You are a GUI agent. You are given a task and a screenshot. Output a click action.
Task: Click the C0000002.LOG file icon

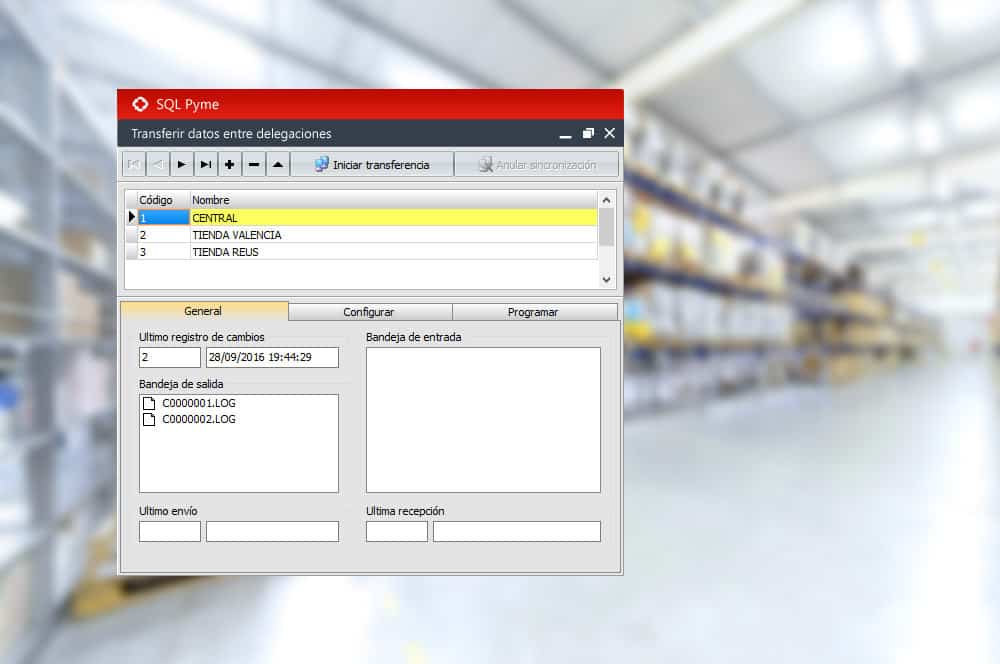(149, 419)
